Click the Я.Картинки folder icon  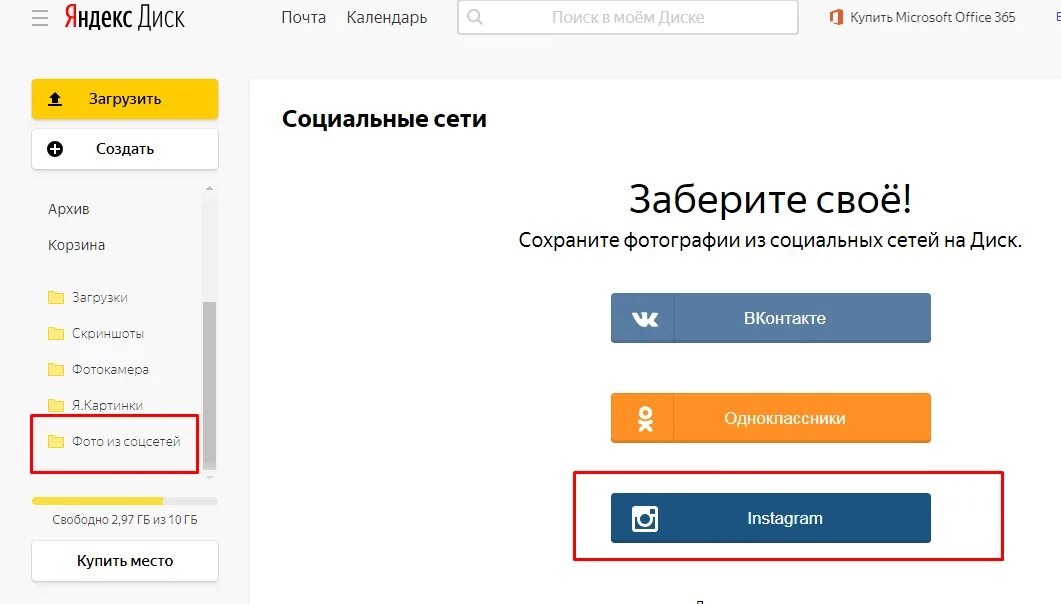(56, 405)
